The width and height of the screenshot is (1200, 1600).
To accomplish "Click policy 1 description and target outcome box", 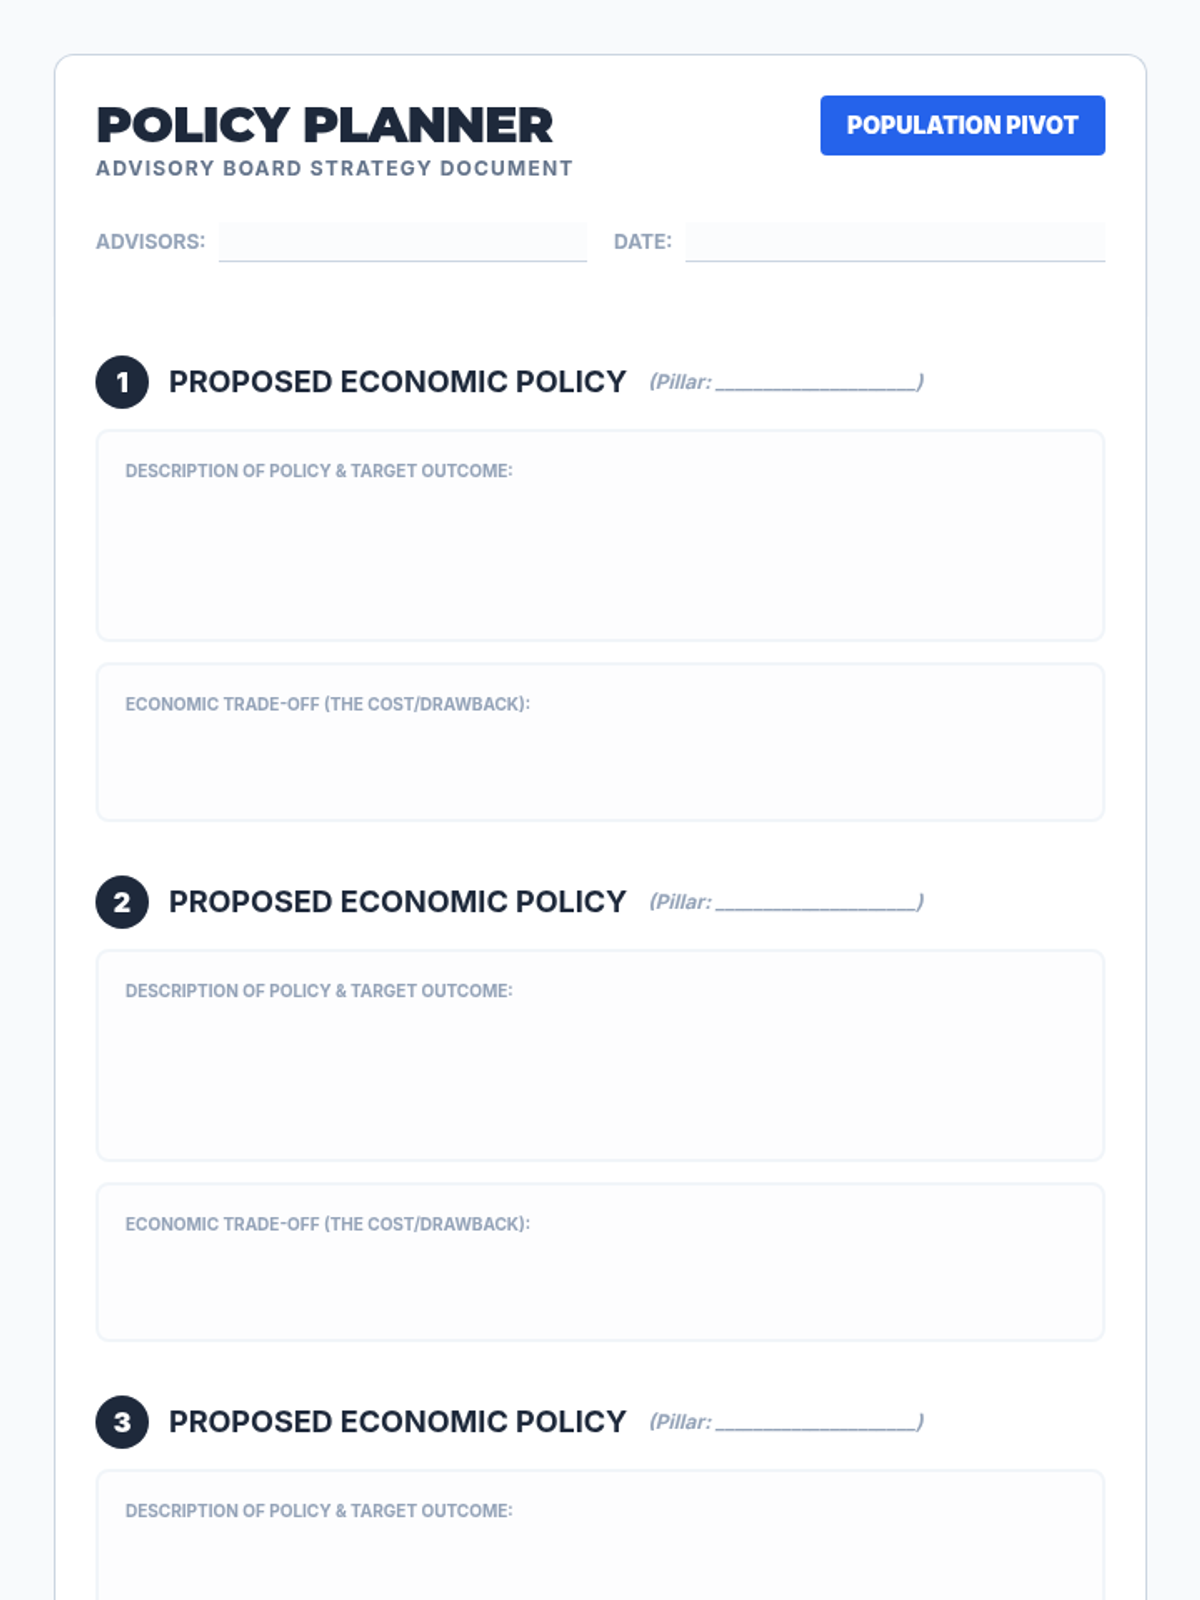I will [600, 535].
